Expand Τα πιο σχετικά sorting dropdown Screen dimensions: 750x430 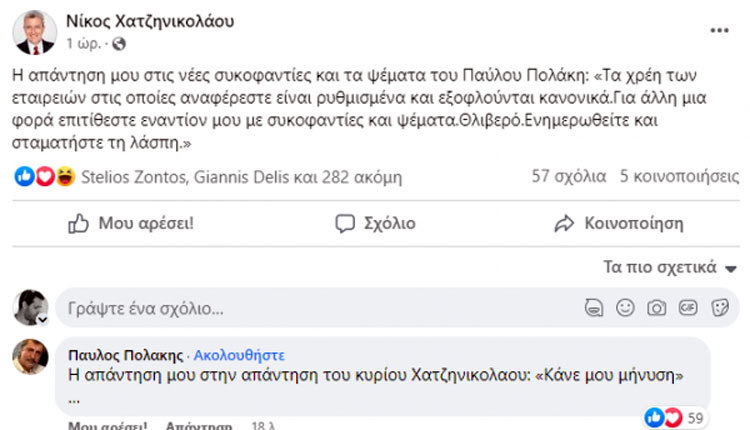670,268
